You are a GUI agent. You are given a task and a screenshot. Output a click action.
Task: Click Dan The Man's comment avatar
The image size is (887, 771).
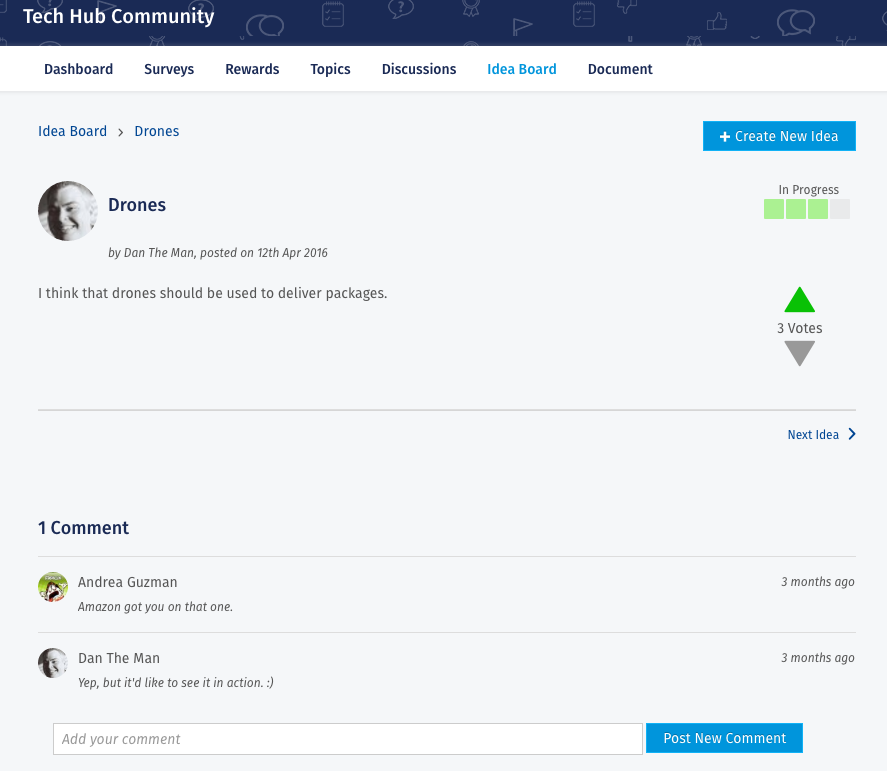(53, 663)
